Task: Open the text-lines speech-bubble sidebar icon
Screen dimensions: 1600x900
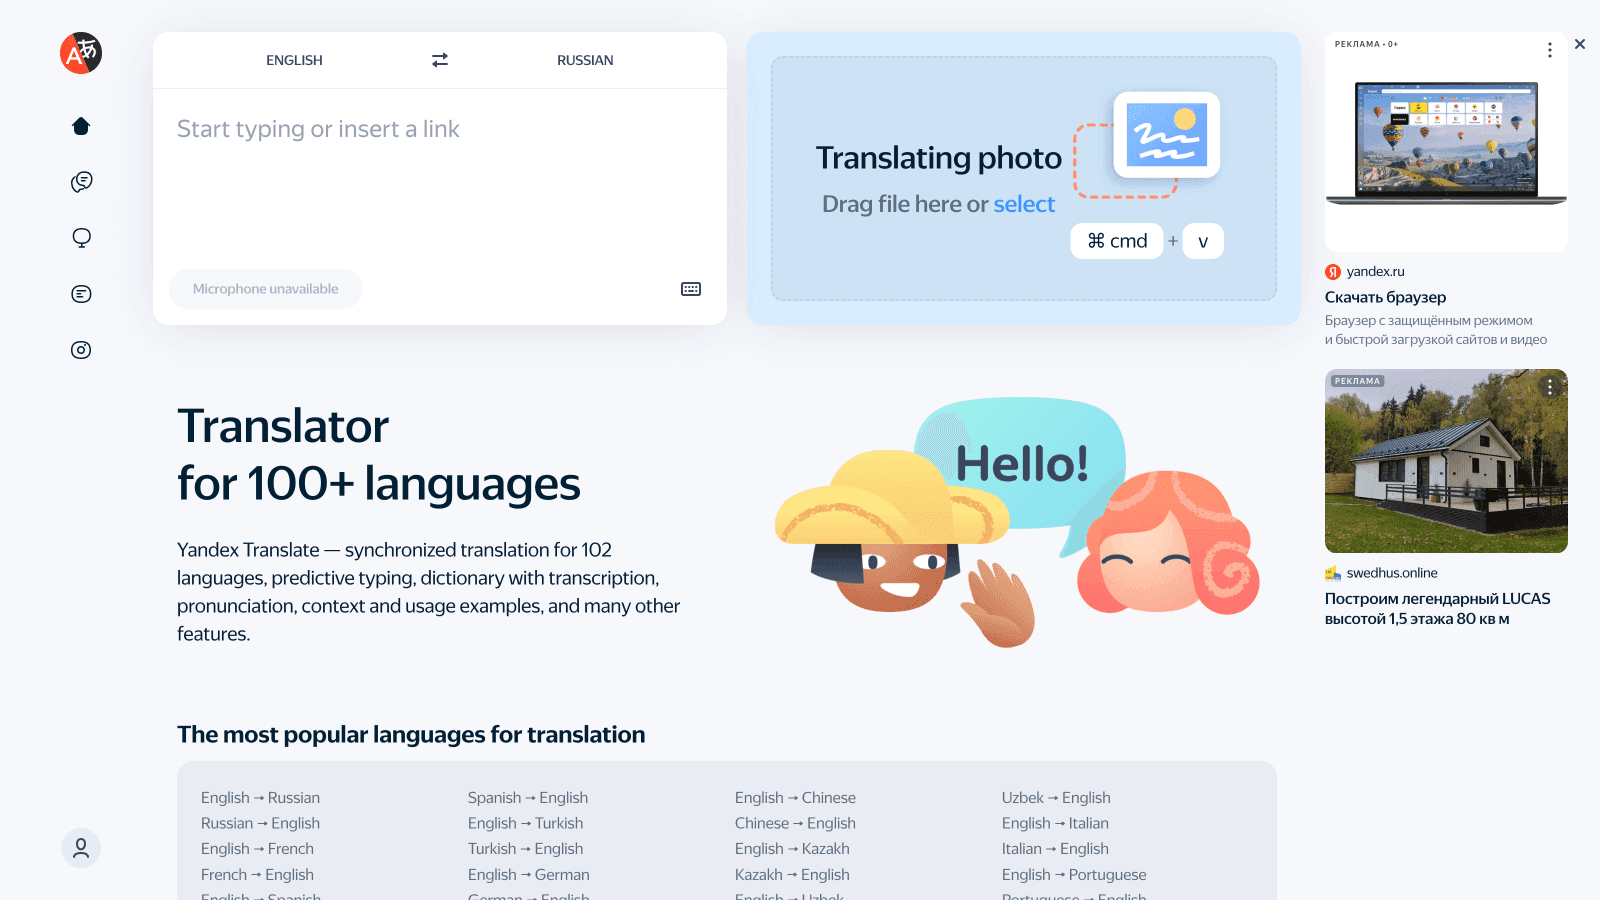Action: (81, 294)
